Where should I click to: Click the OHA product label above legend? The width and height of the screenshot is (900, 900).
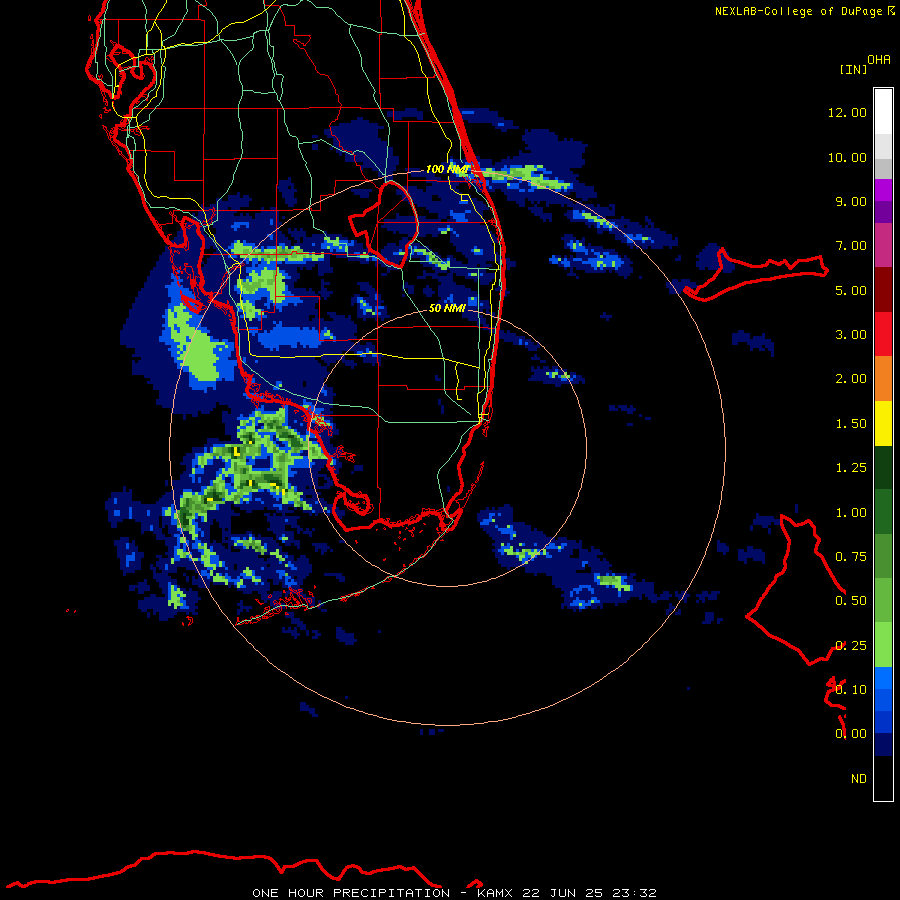pos(879,60)
